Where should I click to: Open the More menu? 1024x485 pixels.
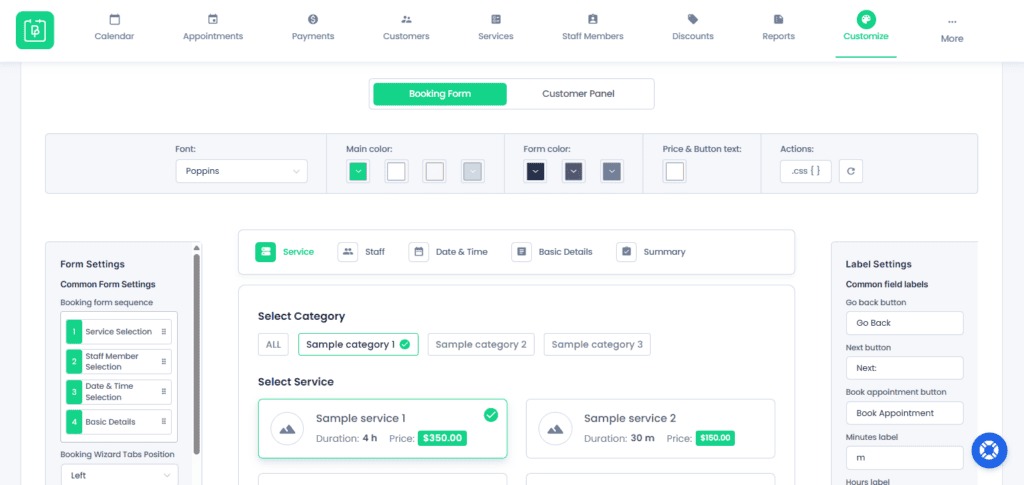952,31
